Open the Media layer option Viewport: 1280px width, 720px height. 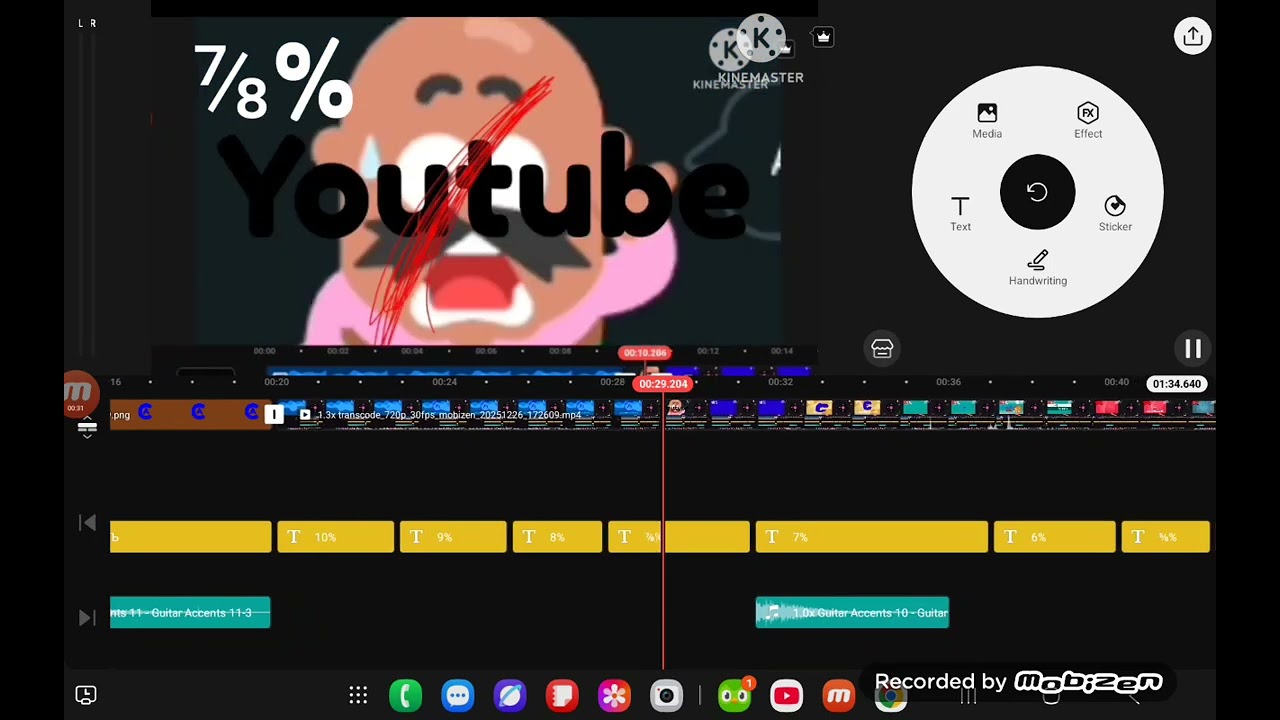(987, 120)
